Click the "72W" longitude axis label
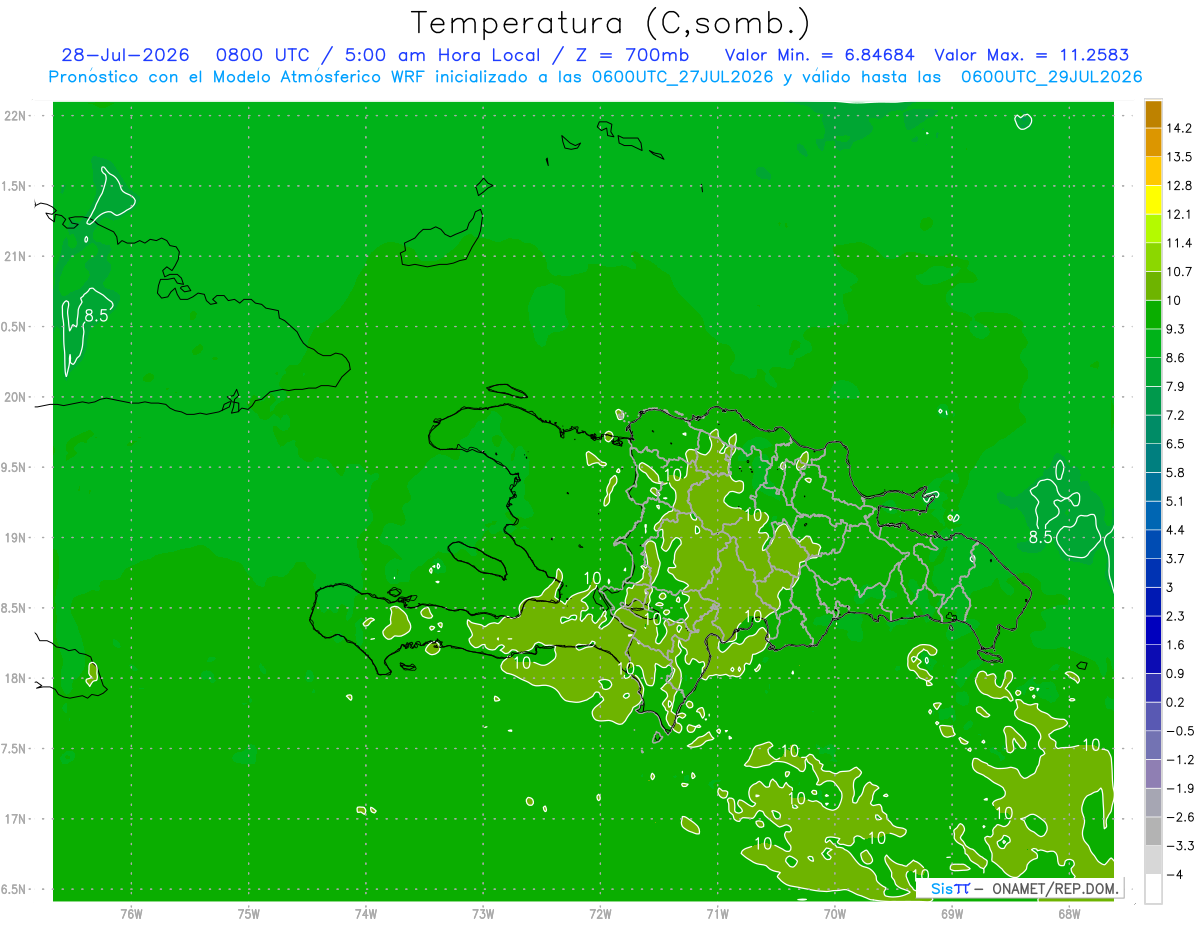Viewport: 1200px width, 927px height. pyautogui.click(x=600, y=913)
